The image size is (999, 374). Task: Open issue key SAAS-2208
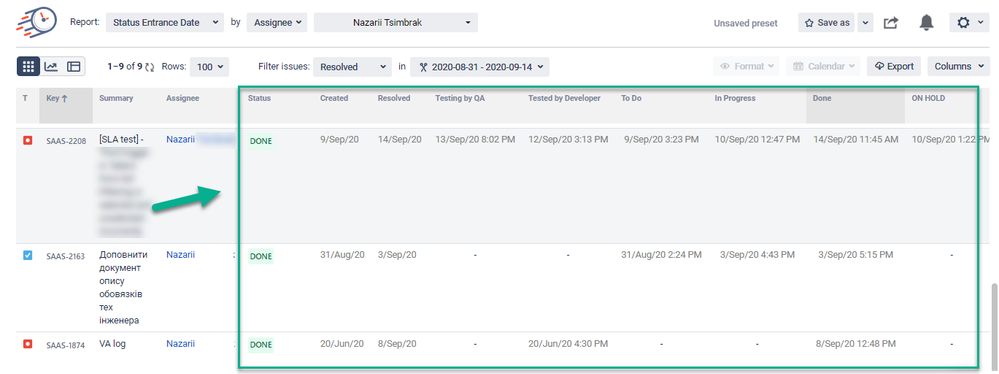[x=66, y=141]
